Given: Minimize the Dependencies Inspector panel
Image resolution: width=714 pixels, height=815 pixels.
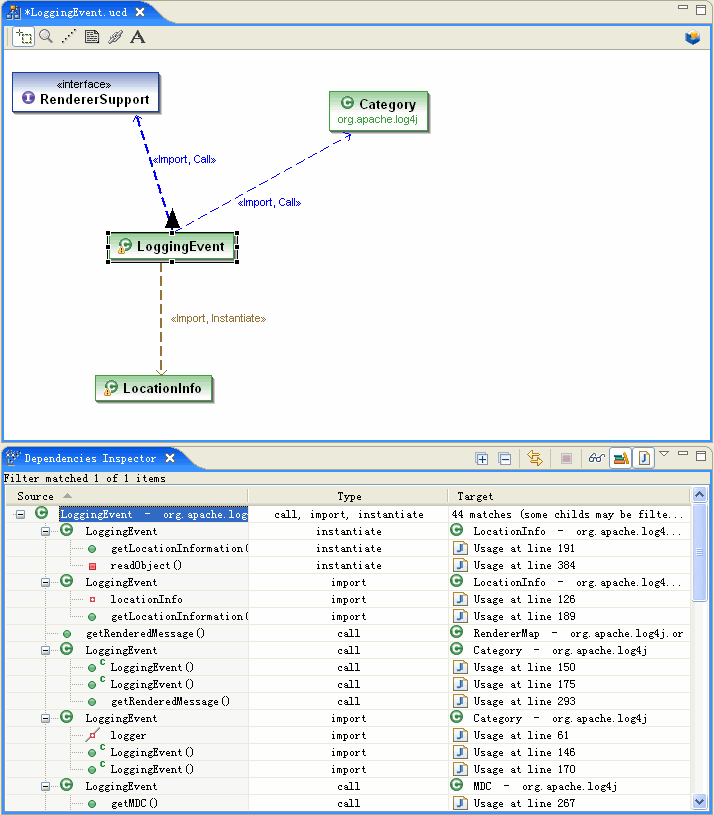Looking at the screenshot, I should (x=683, y=454).
